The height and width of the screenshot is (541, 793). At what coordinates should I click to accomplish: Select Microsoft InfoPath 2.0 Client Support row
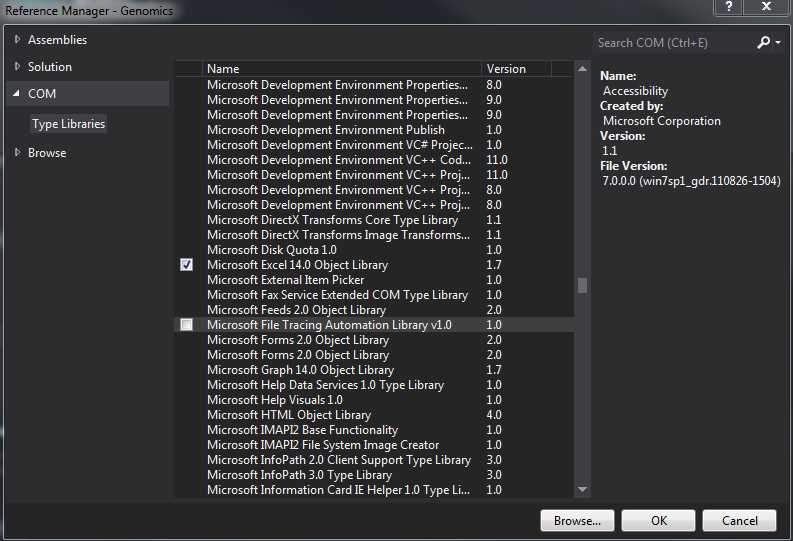point(374,460)
